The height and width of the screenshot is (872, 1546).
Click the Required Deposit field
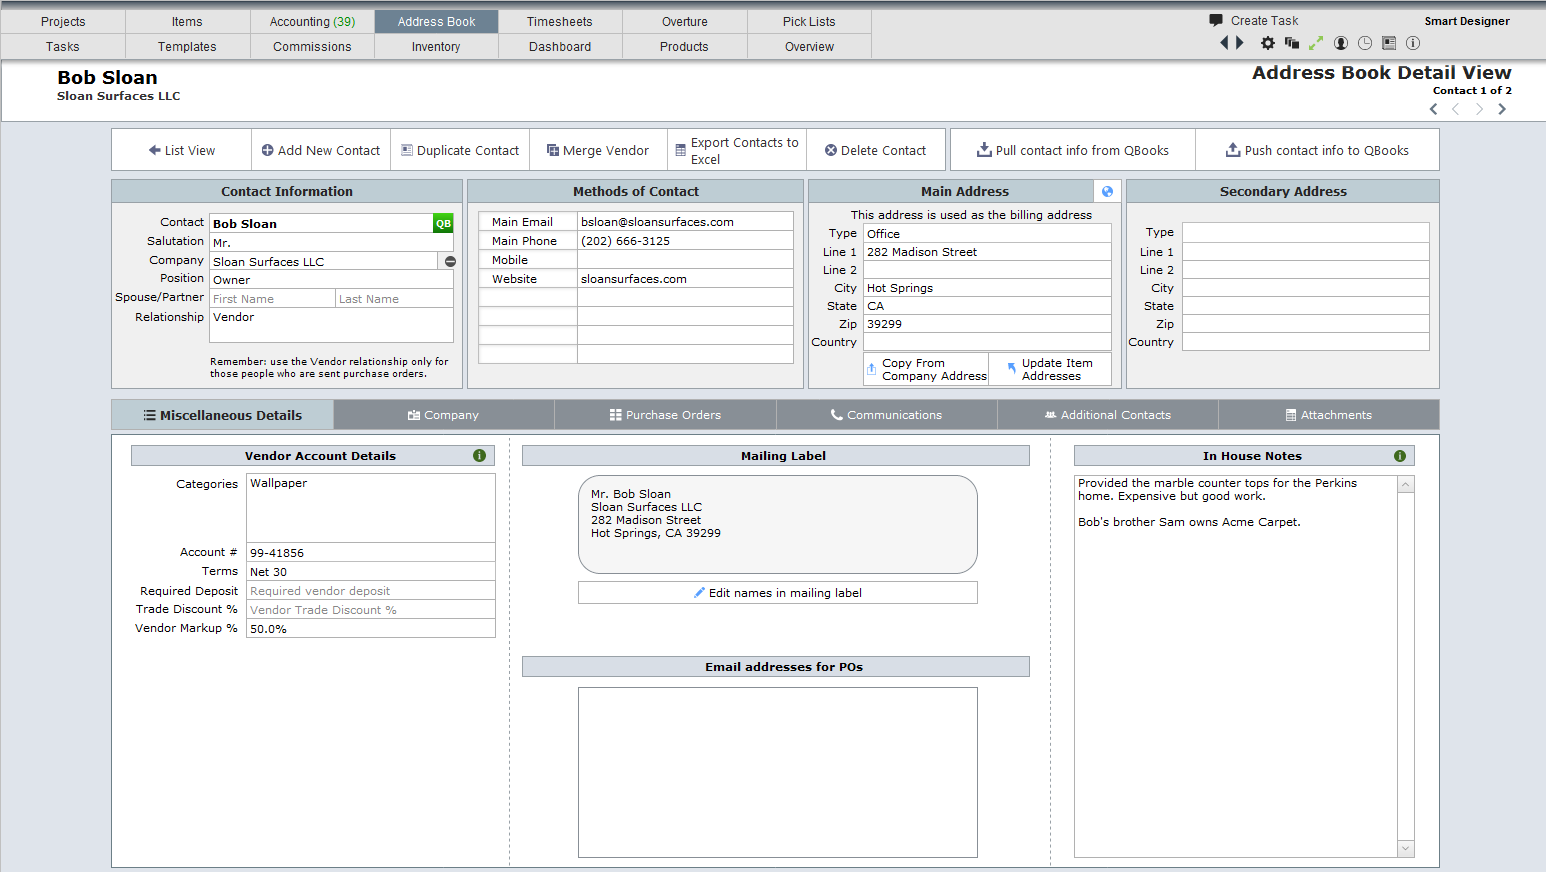[x=371, y=591]
